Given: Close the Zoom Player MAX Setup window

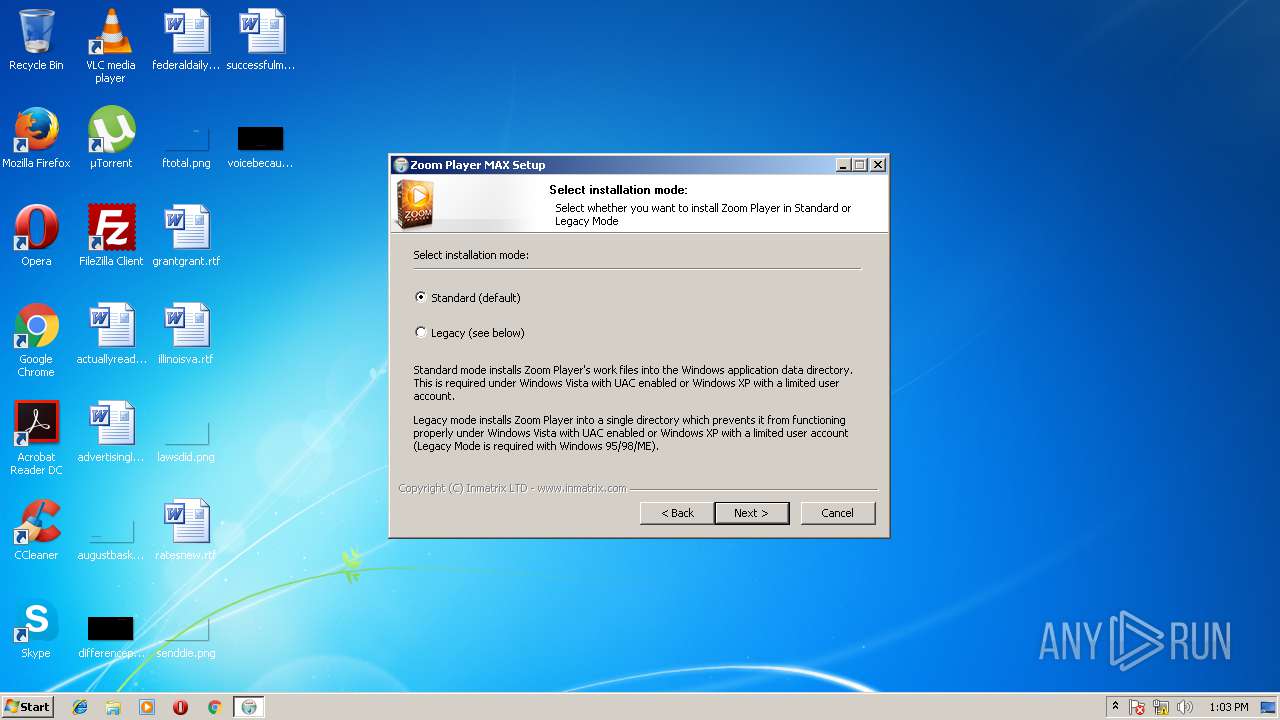Looking at the screenshot, I should [x=878, y=165].
